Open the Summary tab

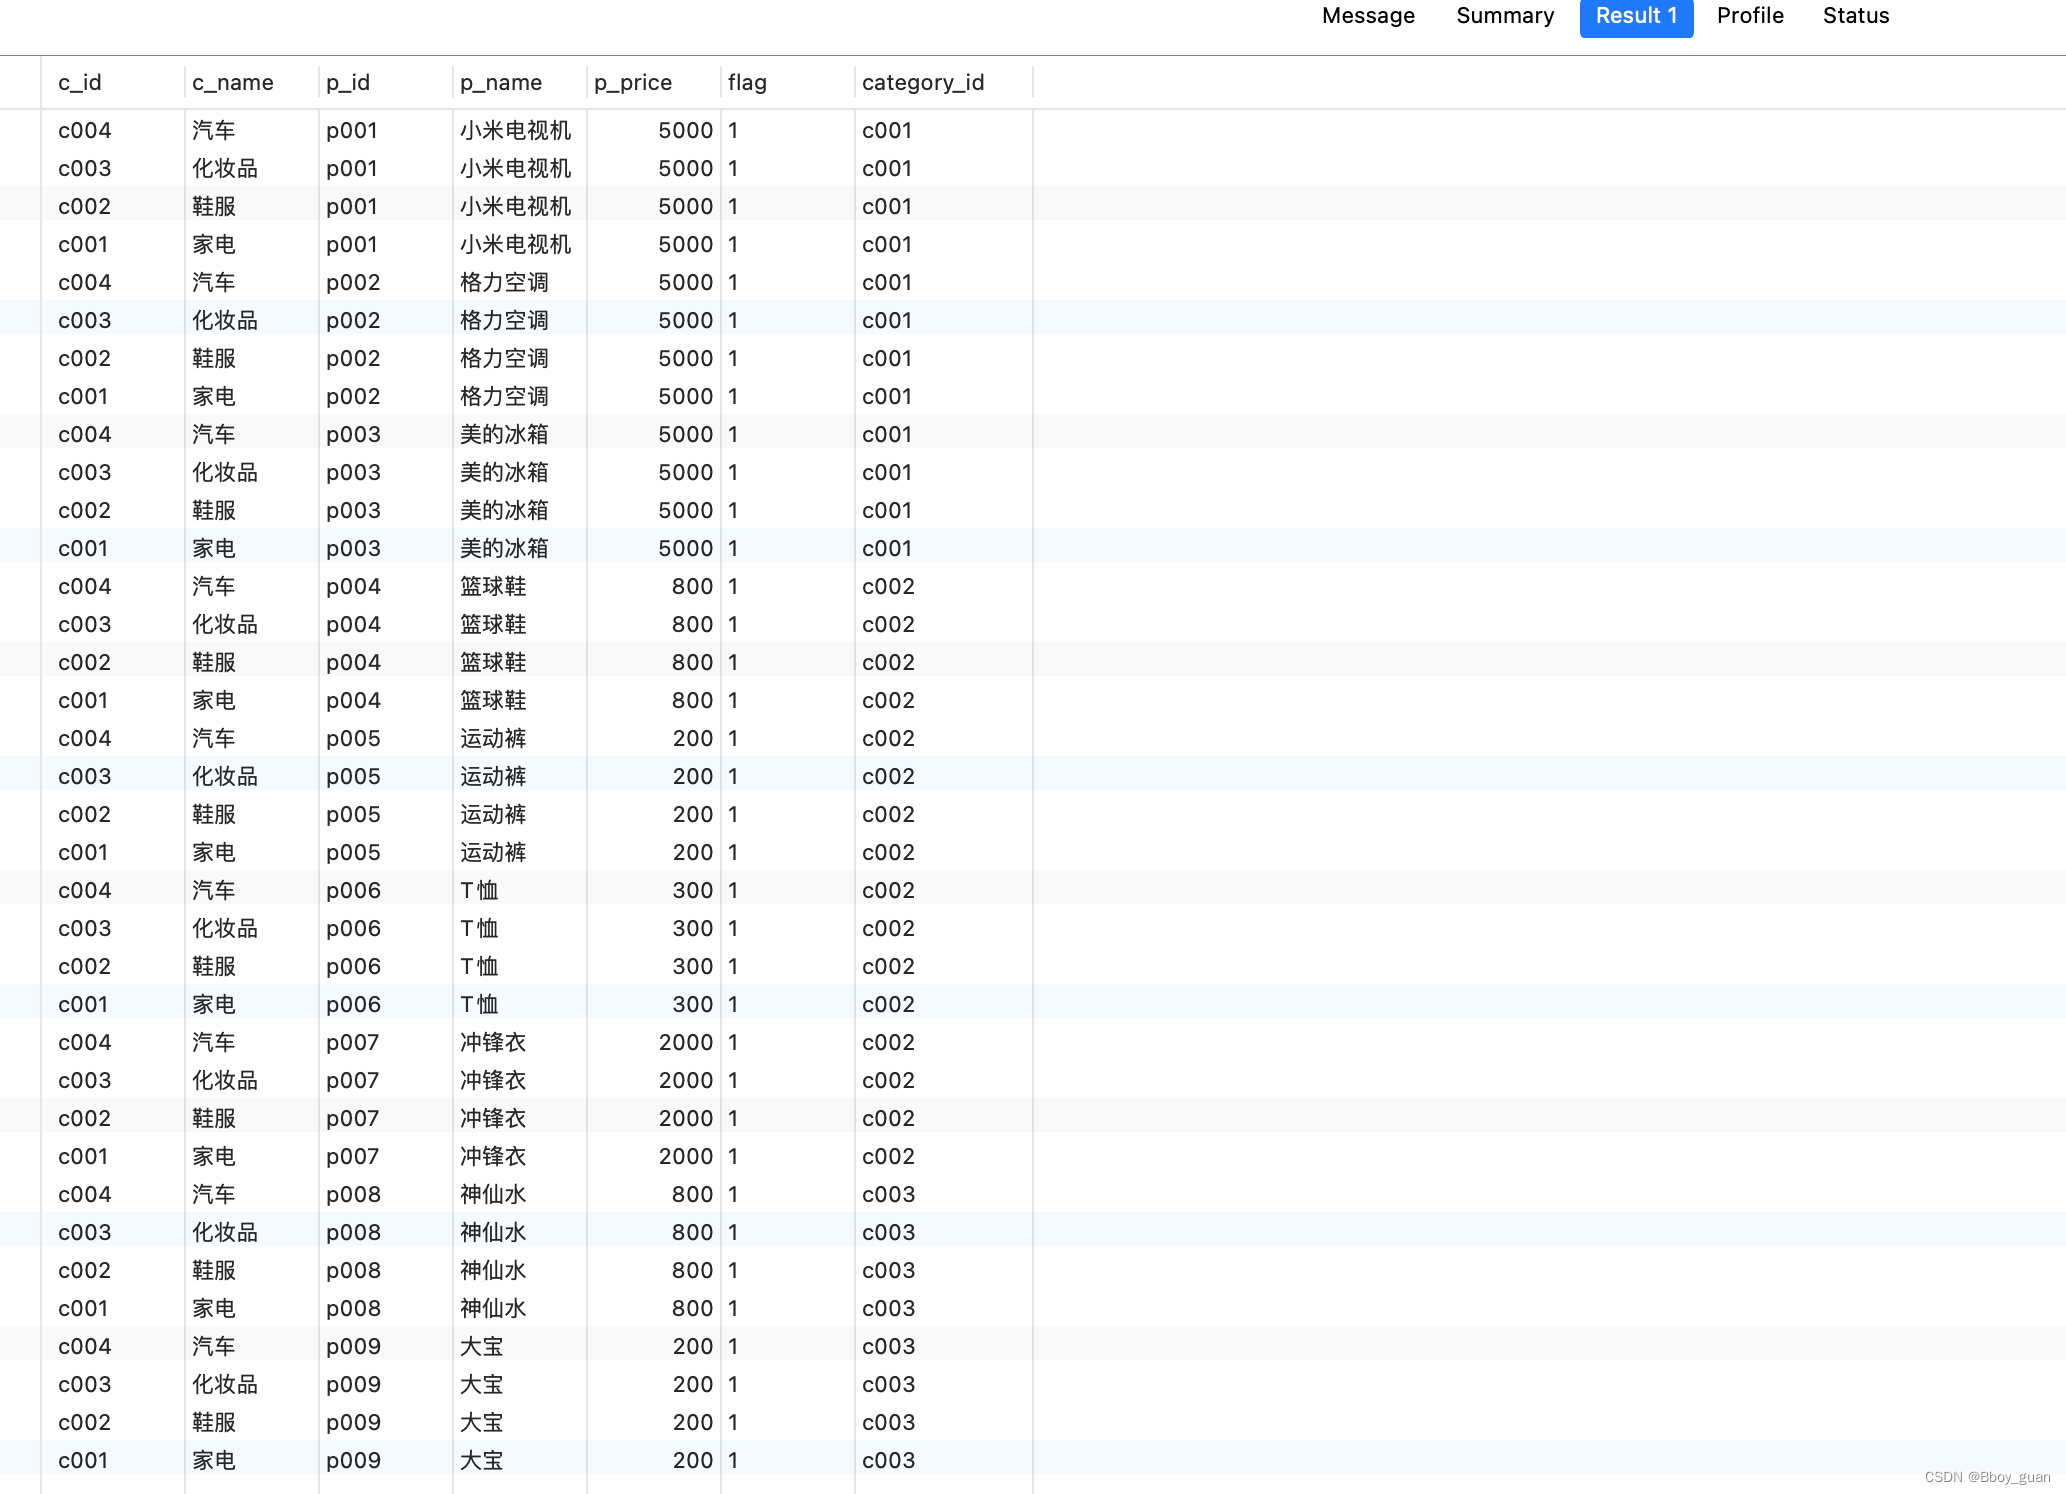(1504, 16)
